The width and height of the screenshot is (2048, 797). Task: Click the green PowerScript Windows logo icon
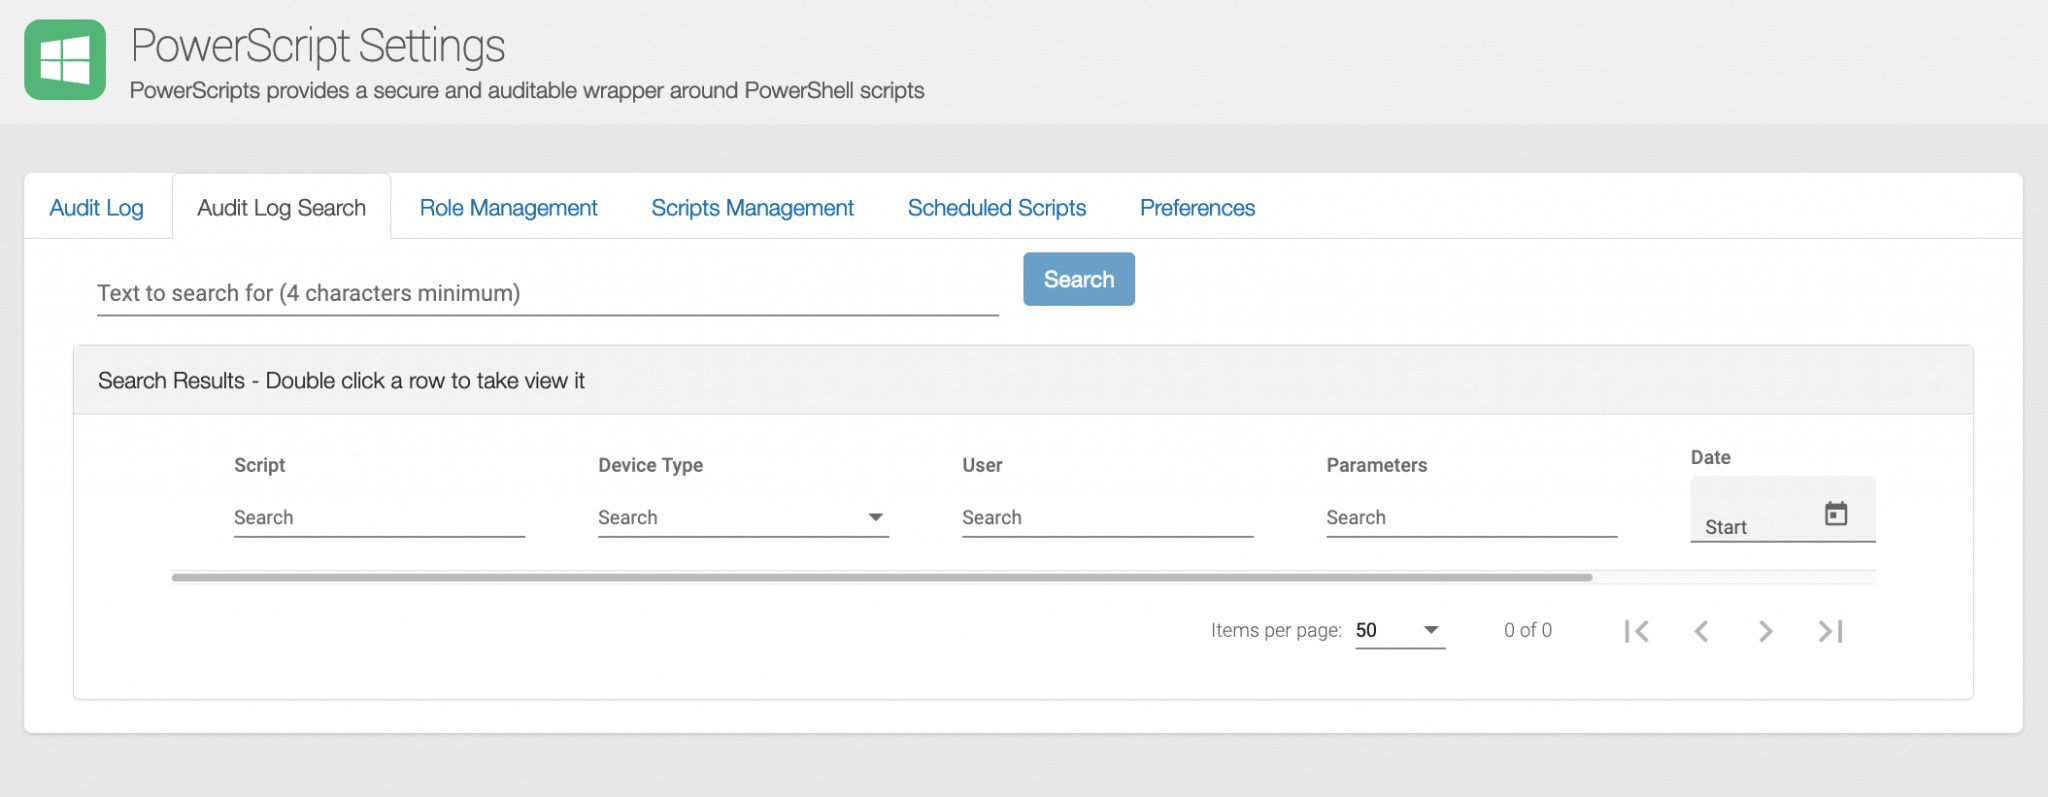65,60
